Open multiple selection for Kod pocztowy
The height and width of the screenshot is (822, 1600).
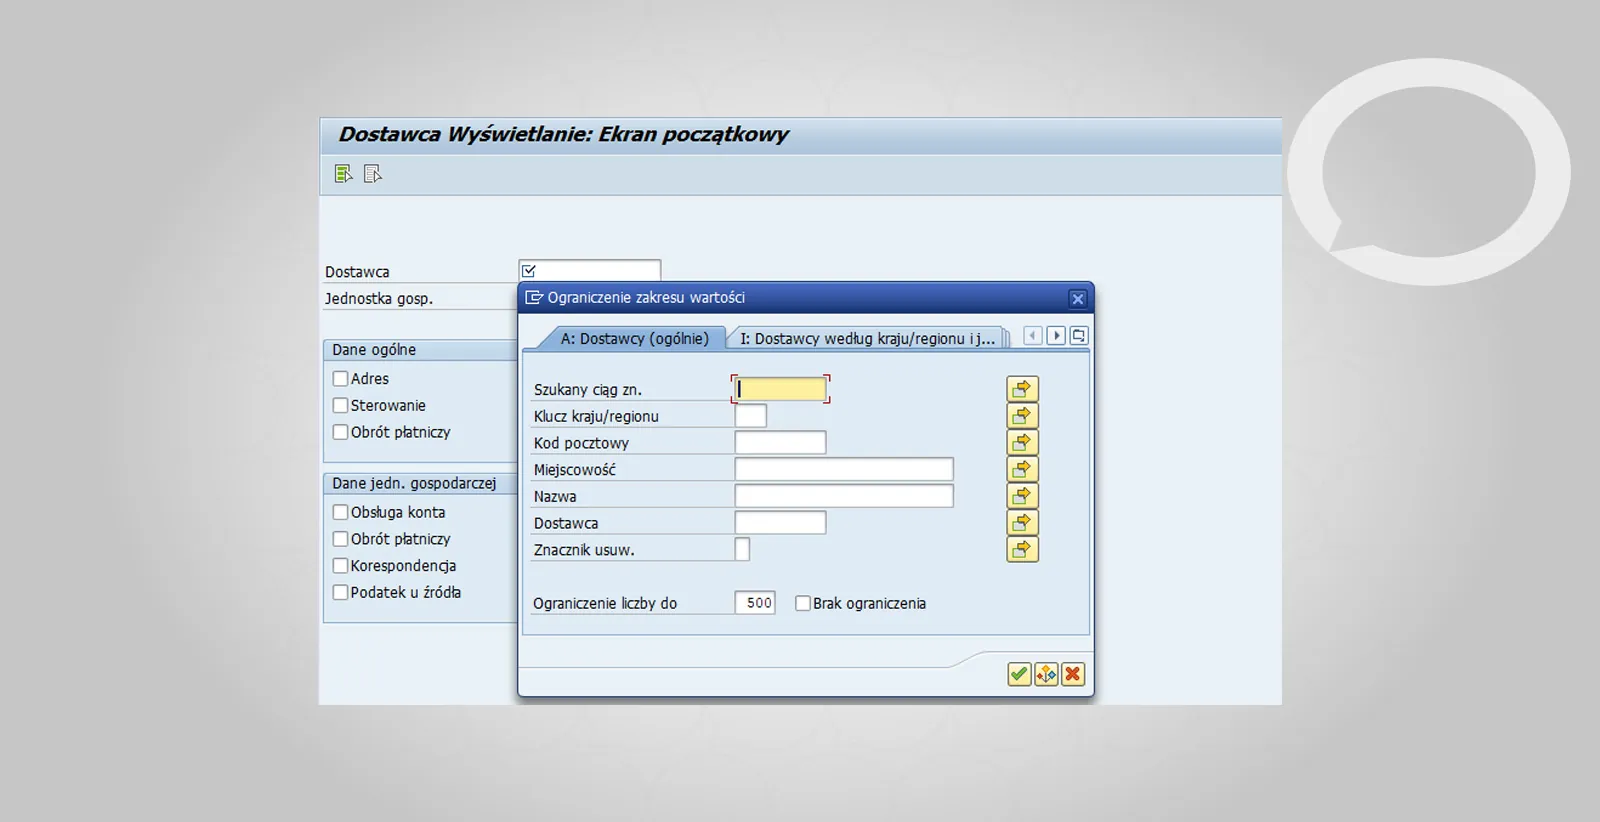pos(1022,443)
